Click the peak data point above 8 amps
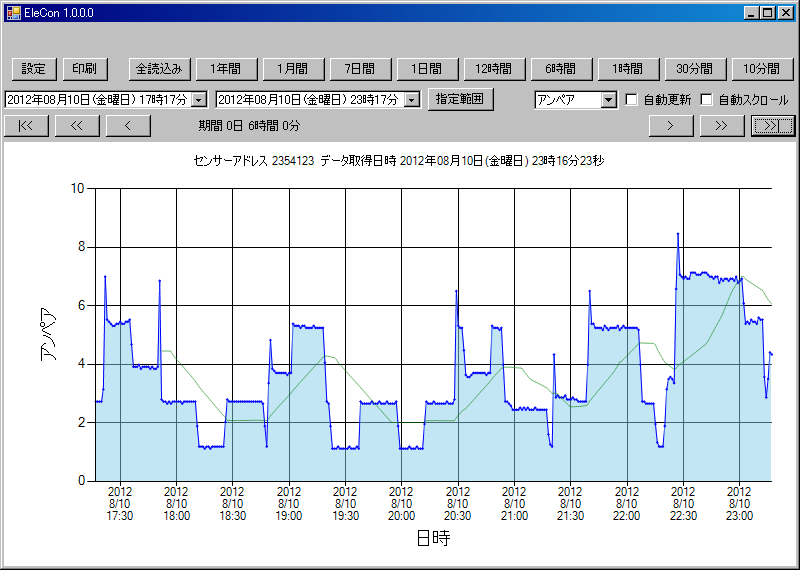 (x=678, y=234)
